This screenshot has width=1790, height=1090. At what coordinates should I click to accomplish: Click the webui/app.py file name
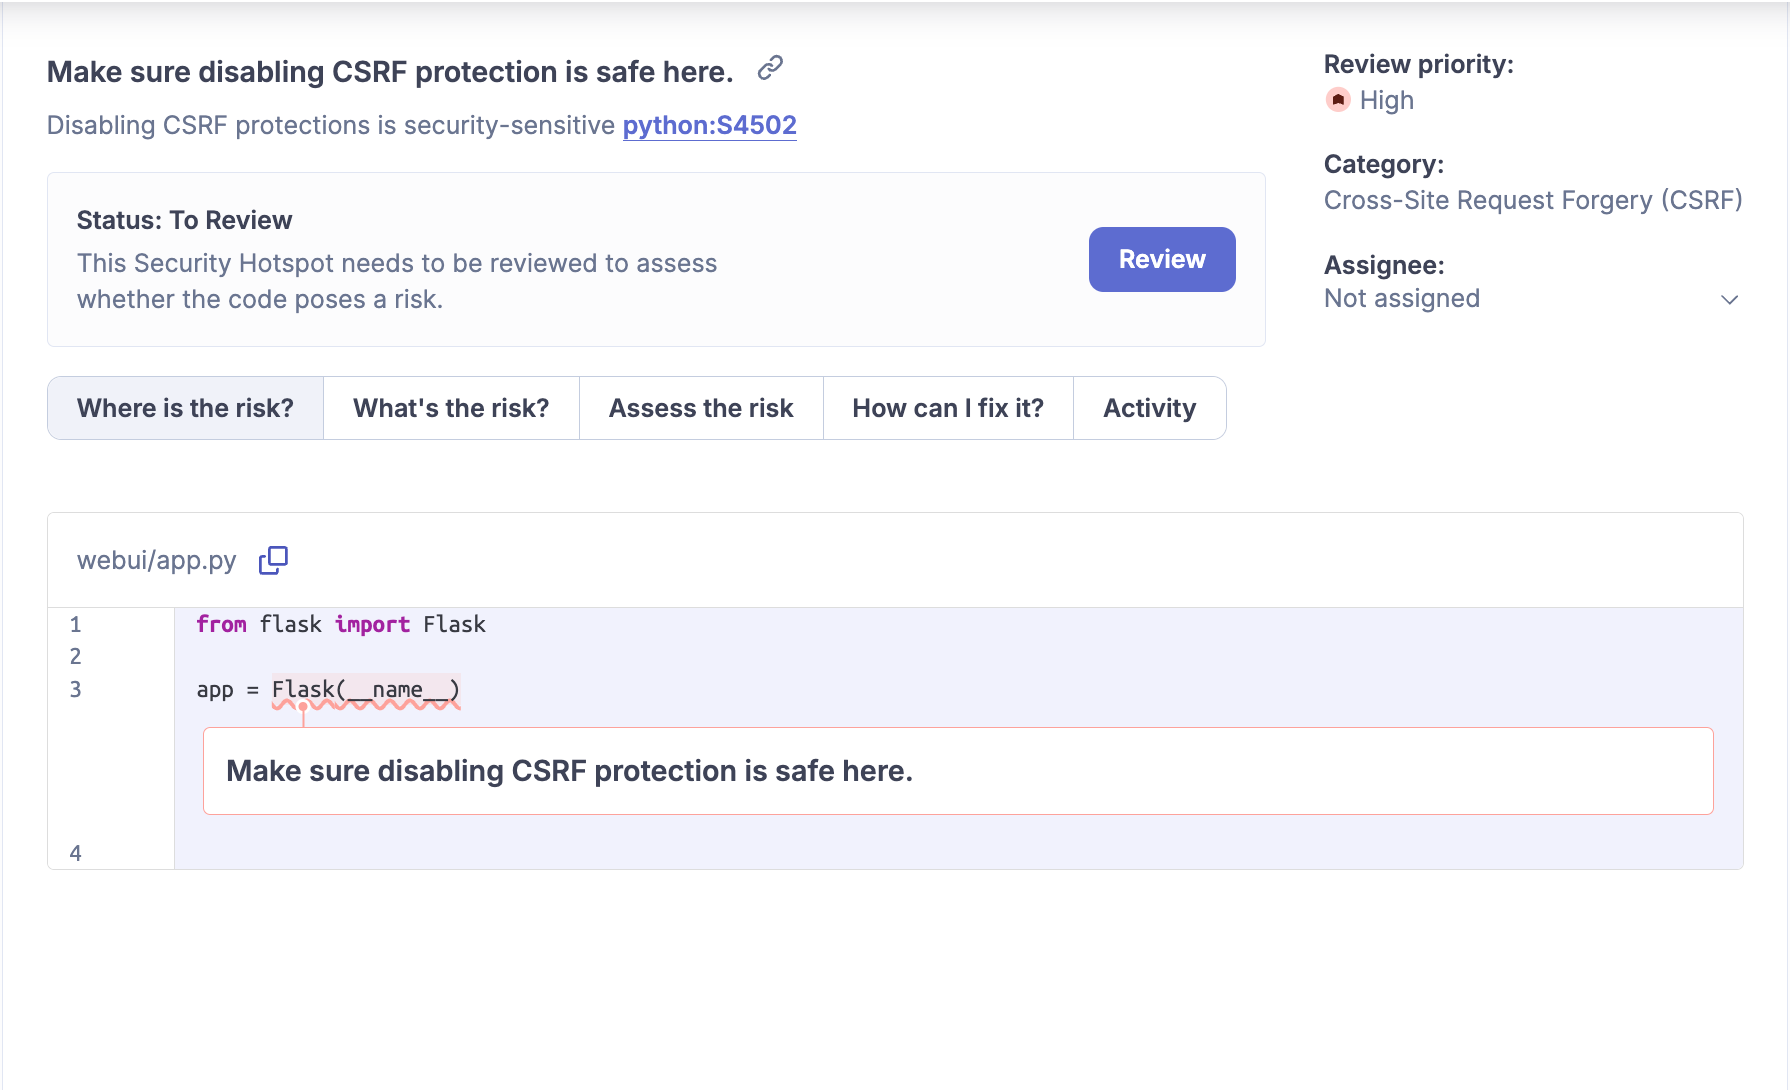pos(157,560)
